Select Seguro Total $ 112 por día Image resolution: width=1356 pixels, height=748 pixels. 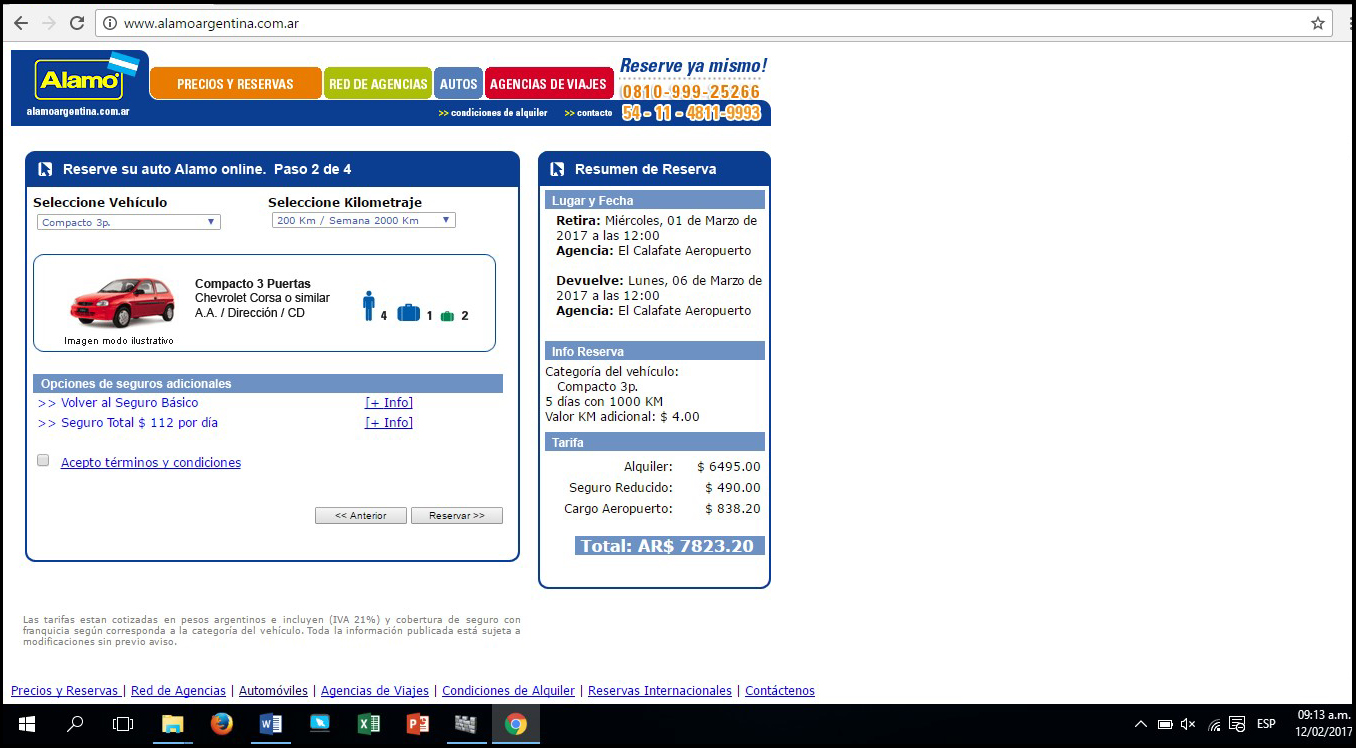click(139, 423)
